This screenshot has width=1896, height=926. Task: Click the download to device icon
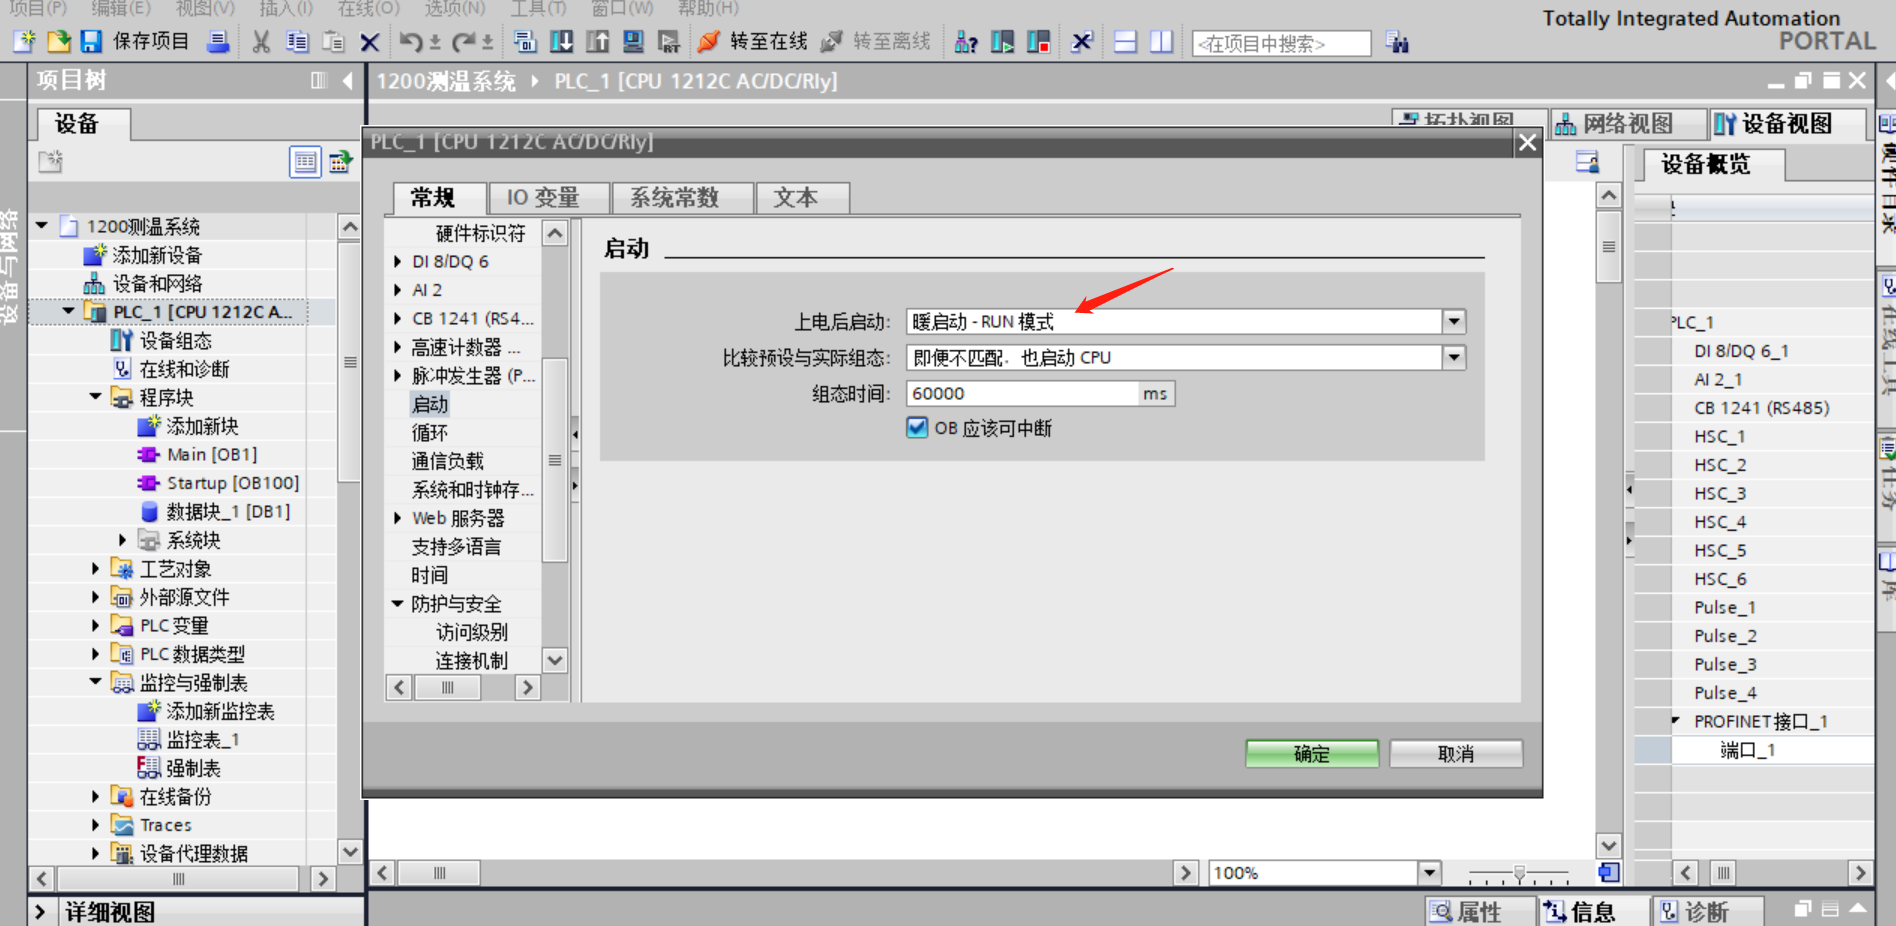click(562, 41)
